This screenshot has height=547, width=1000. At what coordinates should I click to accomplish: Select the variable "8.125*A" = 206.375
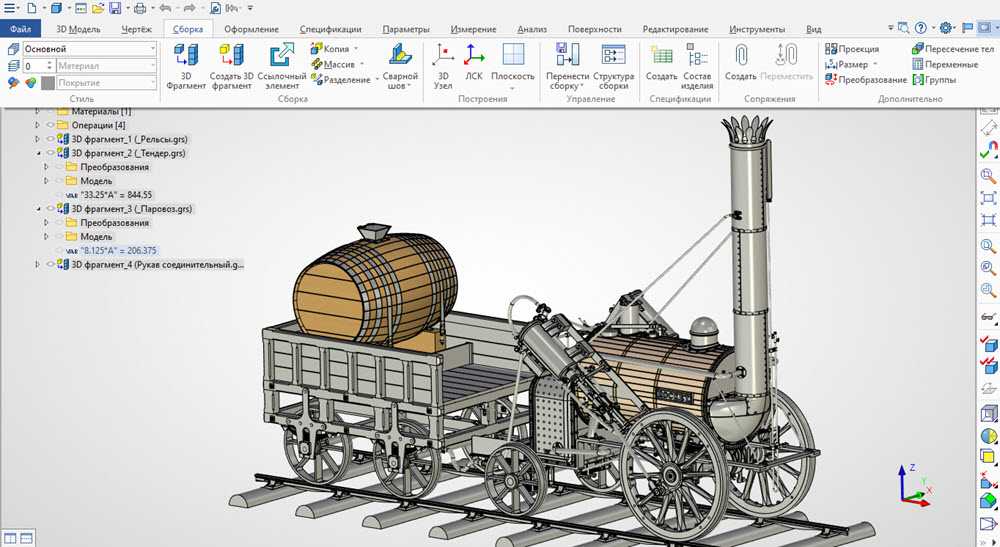pyautogui.click(x=118, y=251)
